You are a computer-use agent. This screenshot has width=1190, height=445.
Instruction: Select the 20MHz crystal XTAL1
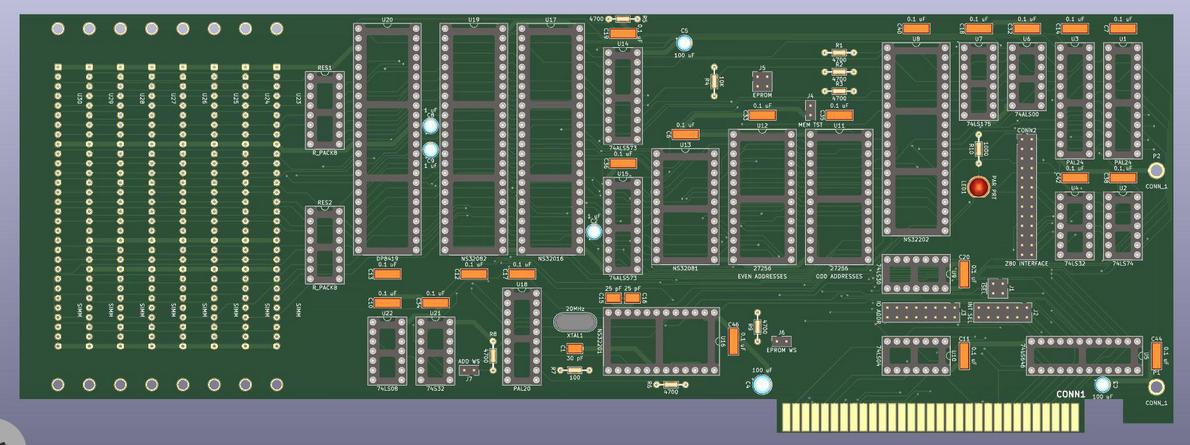[x=574, y=322]
